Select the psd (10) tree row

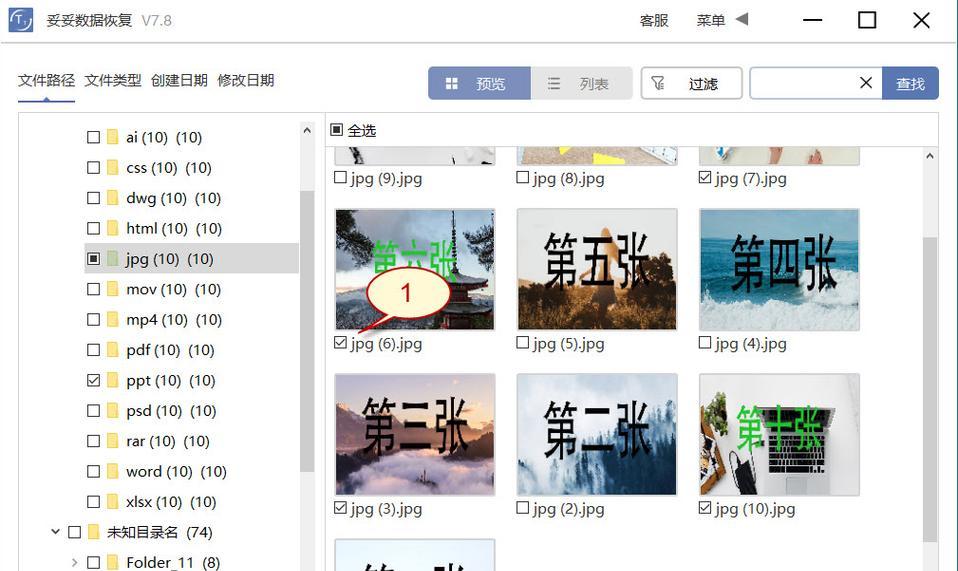(191, 410)
